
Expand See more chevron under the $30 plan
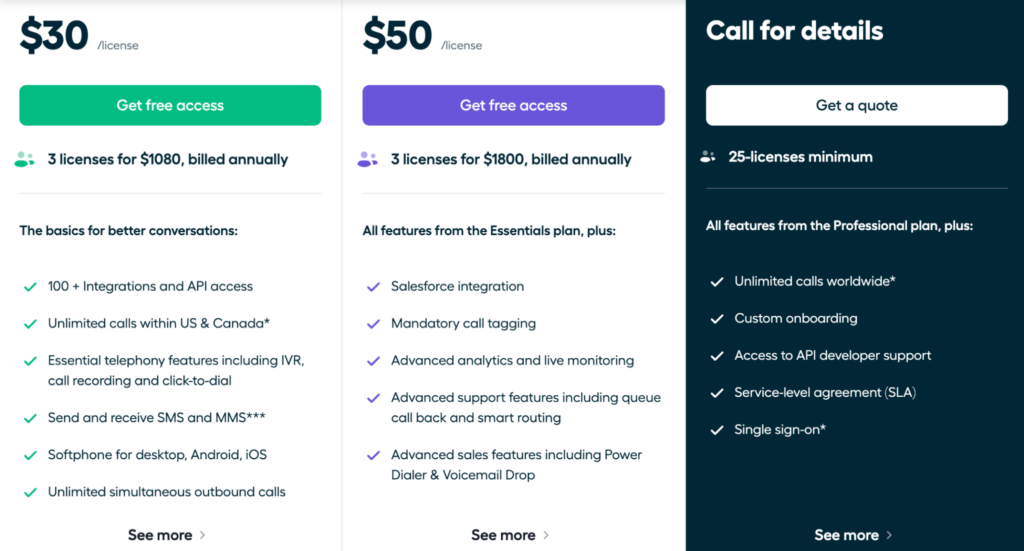click(202, 535)
